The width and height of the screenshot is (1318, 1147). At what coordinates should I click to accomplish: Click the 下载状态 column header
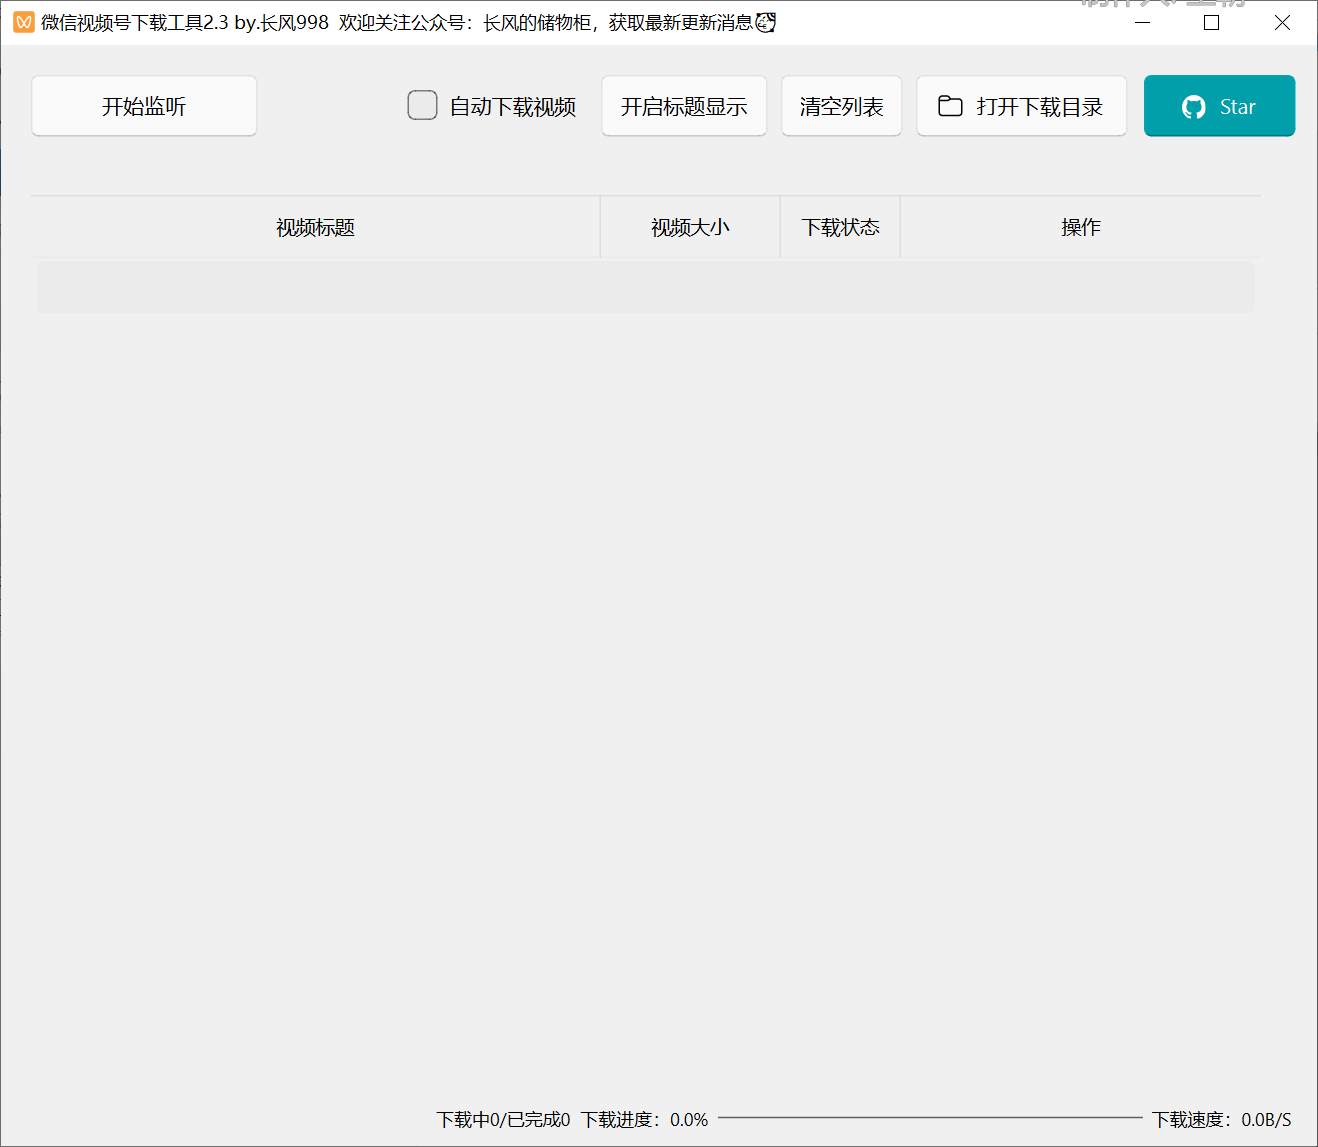tap(840, 227)
